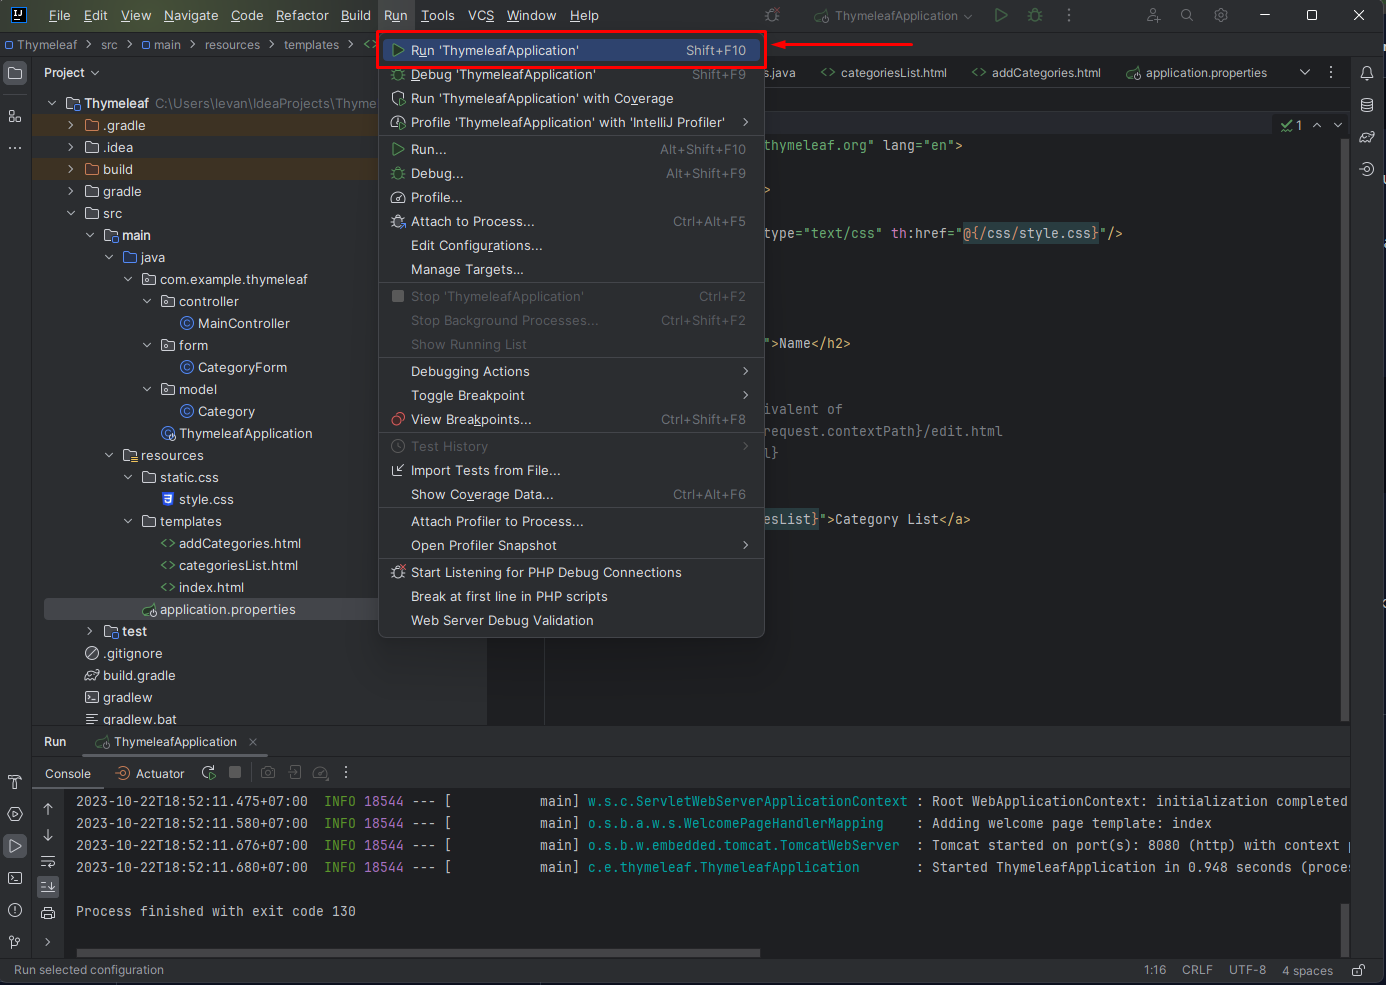Open the Project view dropdown
Viewport: 1386px width, 985px height.
click(72, 73)
